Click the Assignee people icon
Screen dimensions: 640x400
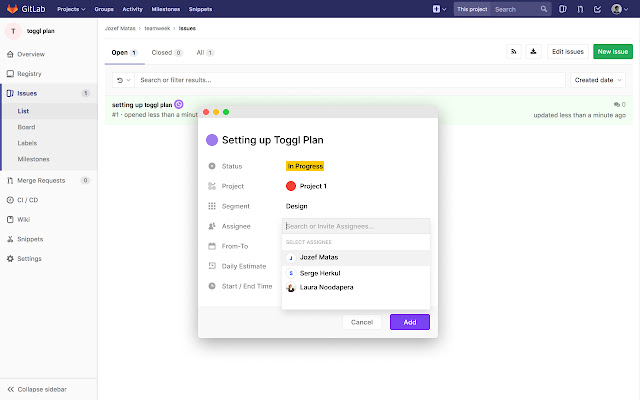point(212,226)
